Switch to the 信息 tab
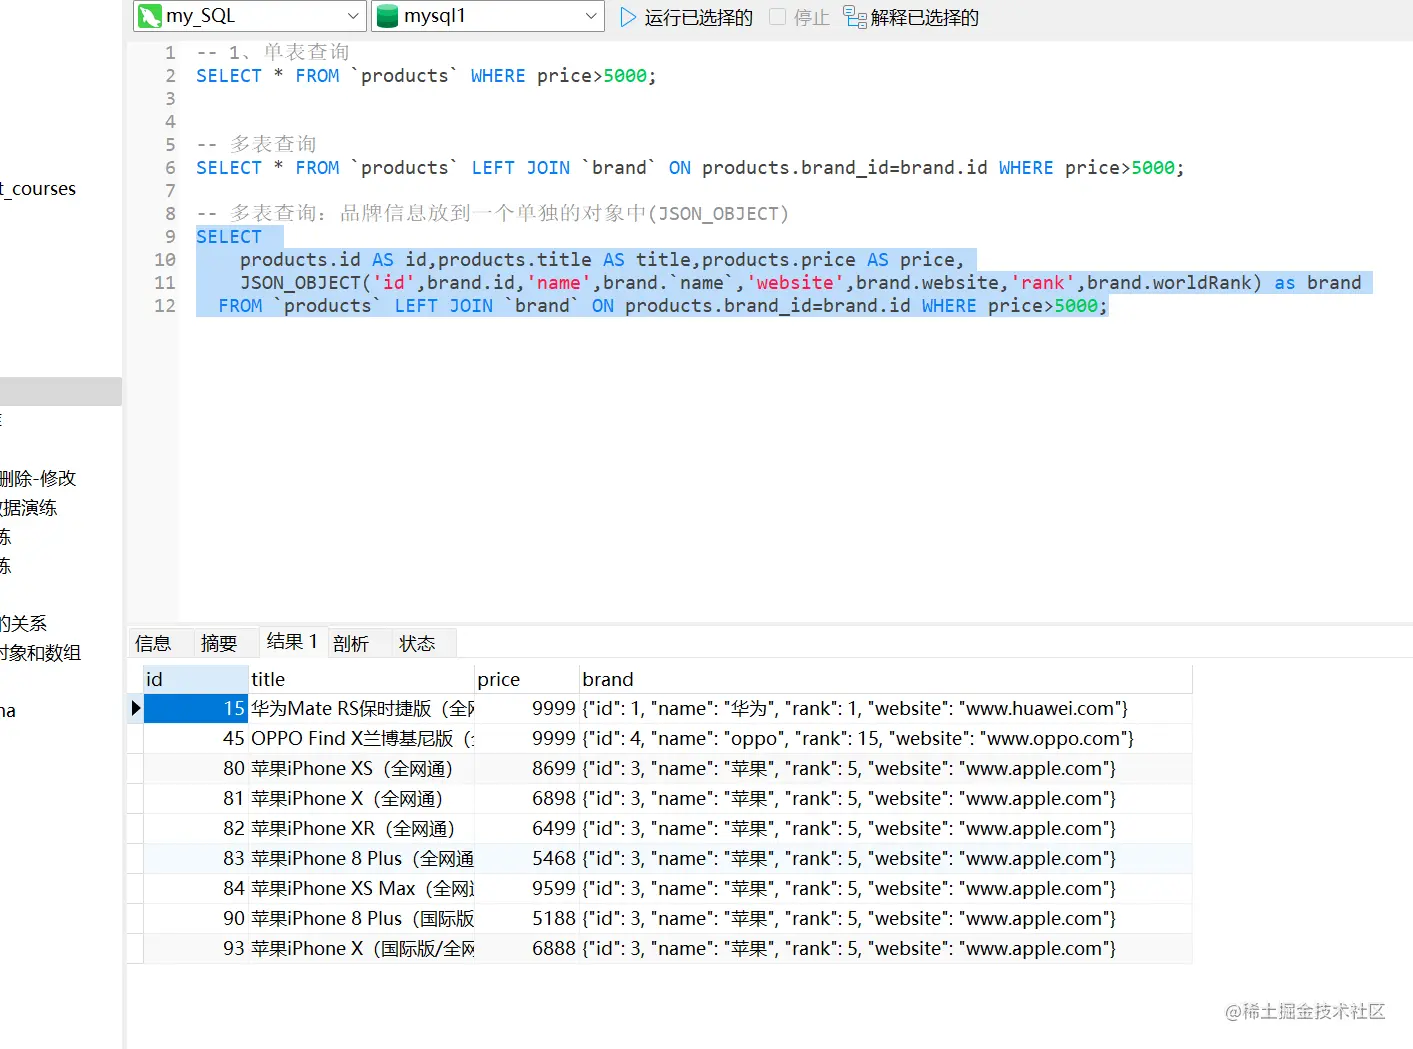Image resolution: width=1413 pixels, height=1049 pixels. [x=153, y=643]
